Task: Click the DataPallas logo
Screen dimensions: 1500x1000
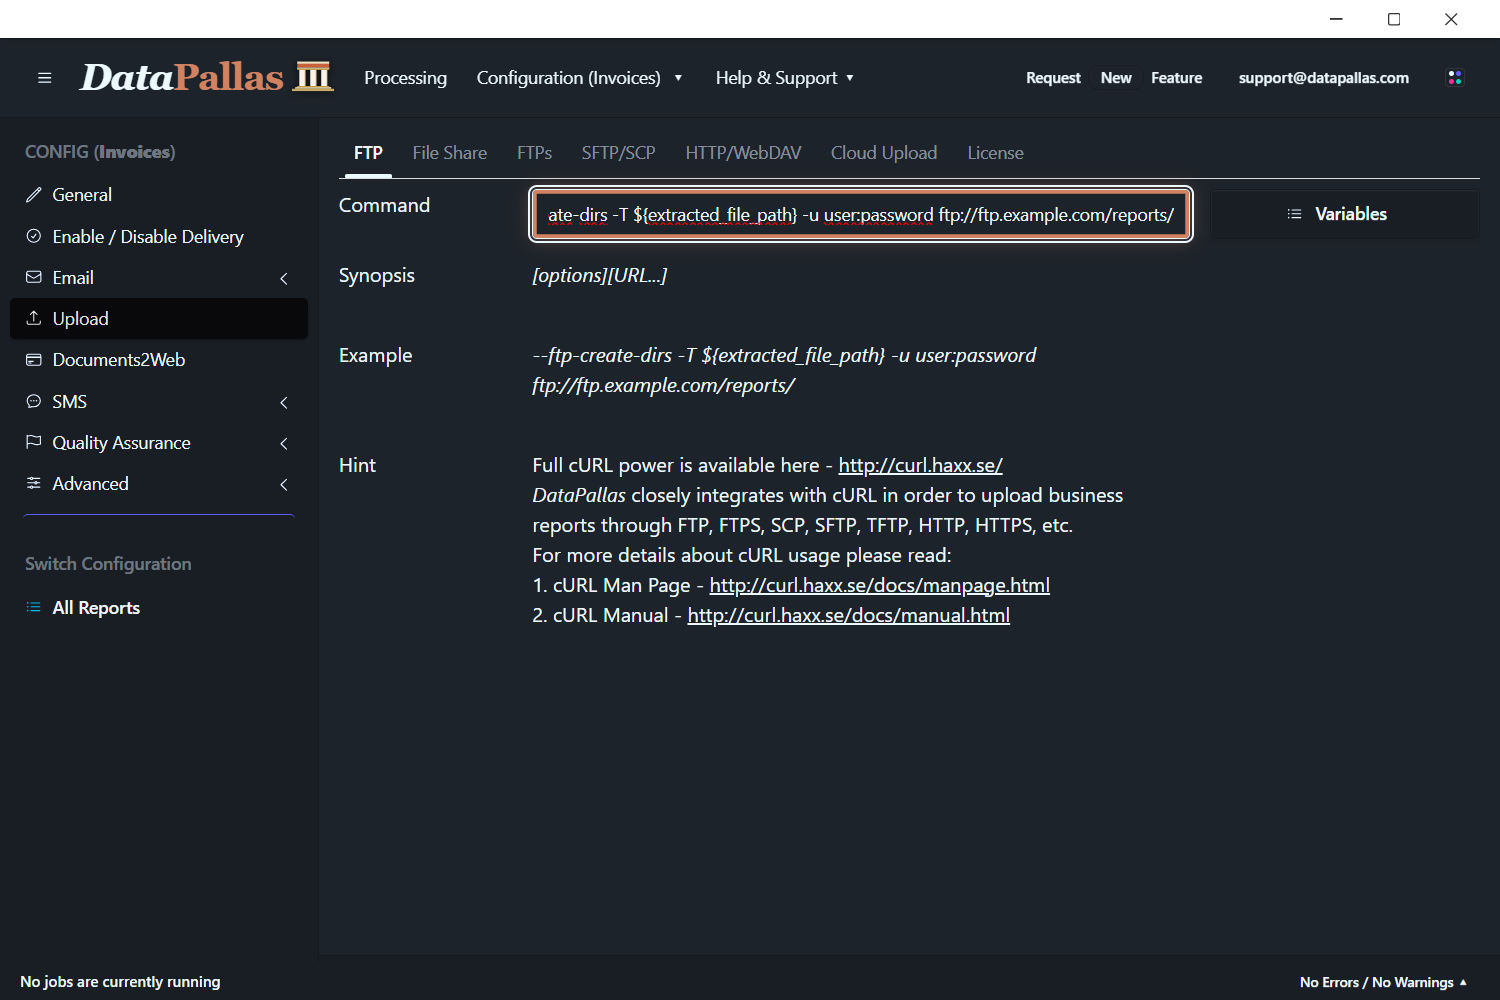Action: click(x=206, y=77)
